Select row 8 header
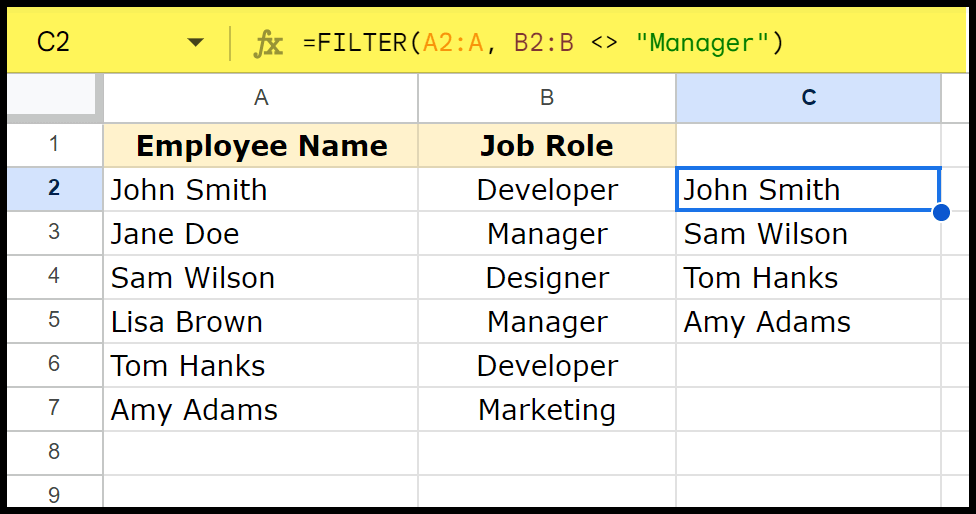 (x=55, y=452)
